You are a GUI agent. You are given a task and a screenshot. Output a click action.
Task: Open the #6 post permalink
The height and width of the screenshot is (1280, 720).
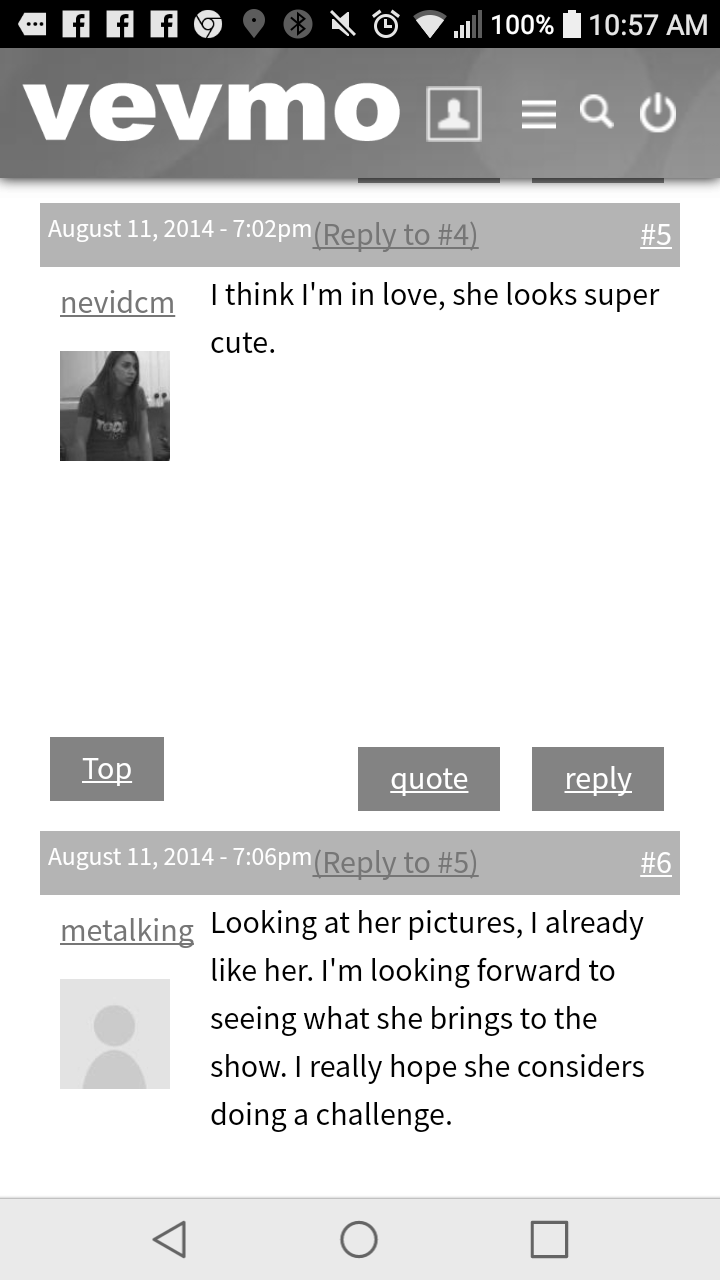click(x=656, y=863)
